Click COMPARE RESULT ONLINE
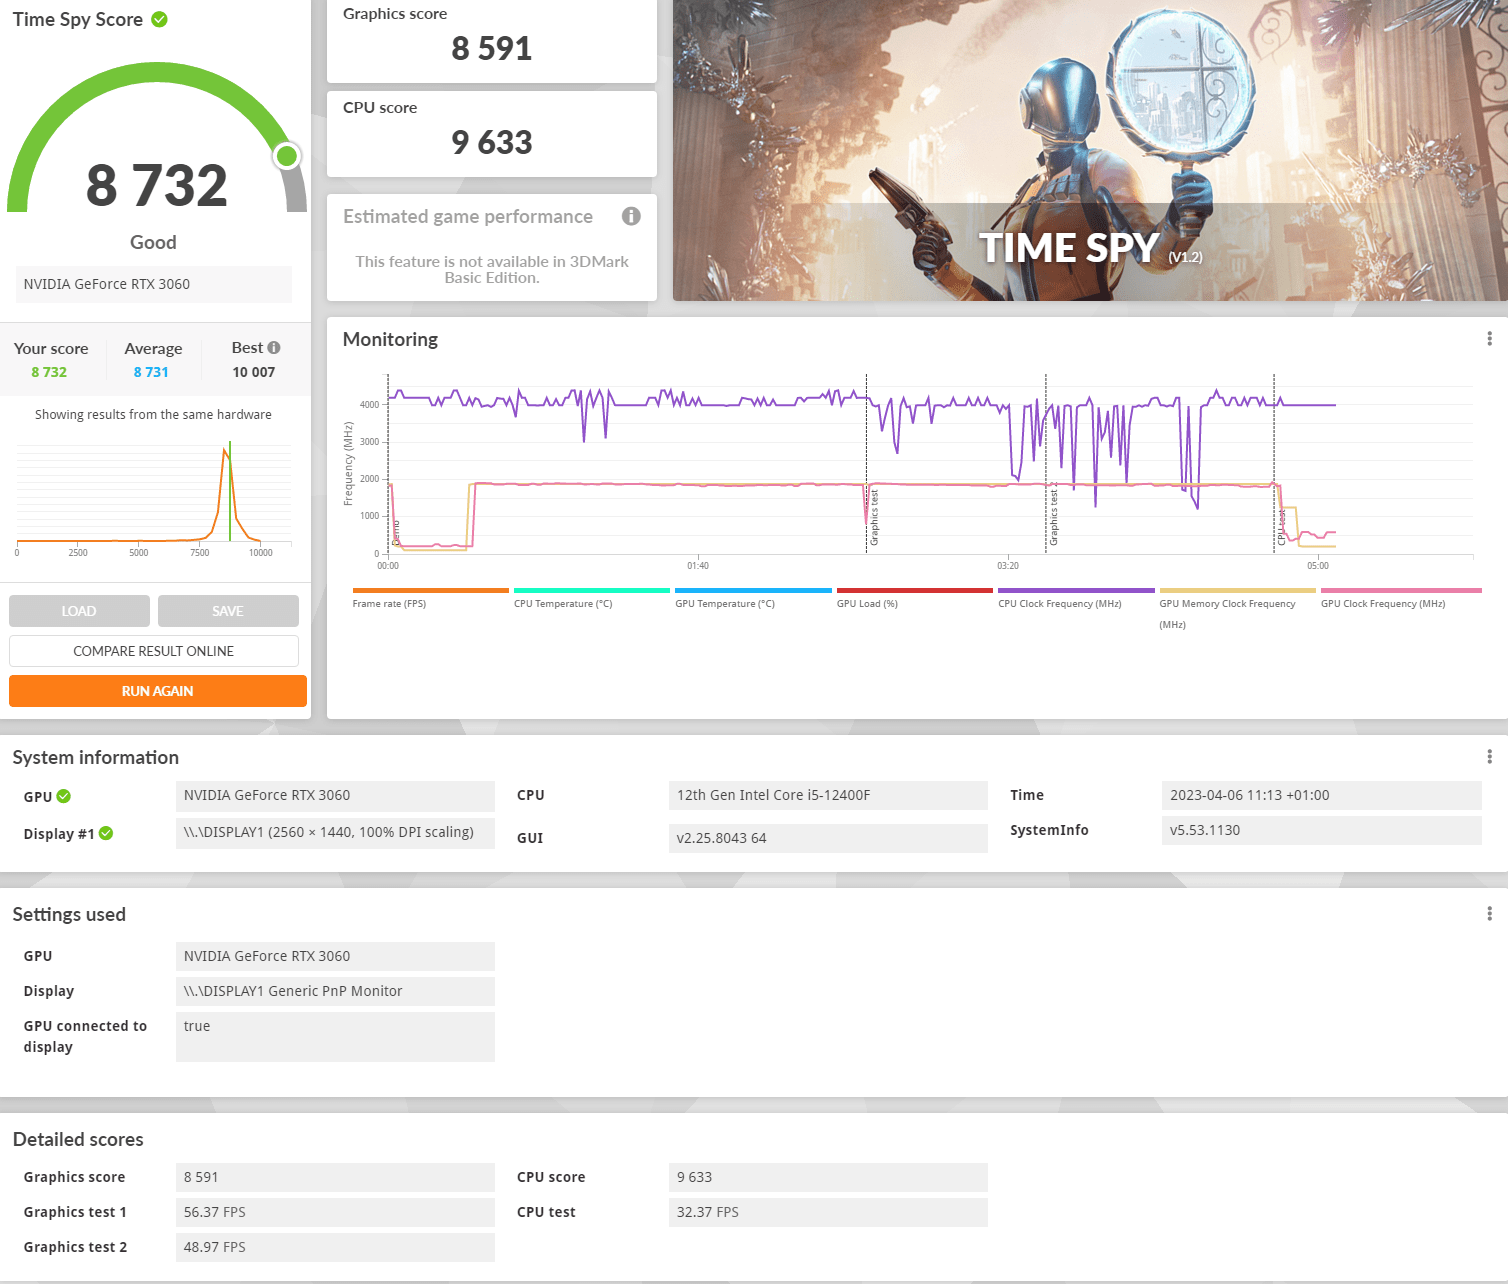 coord(154,651)
